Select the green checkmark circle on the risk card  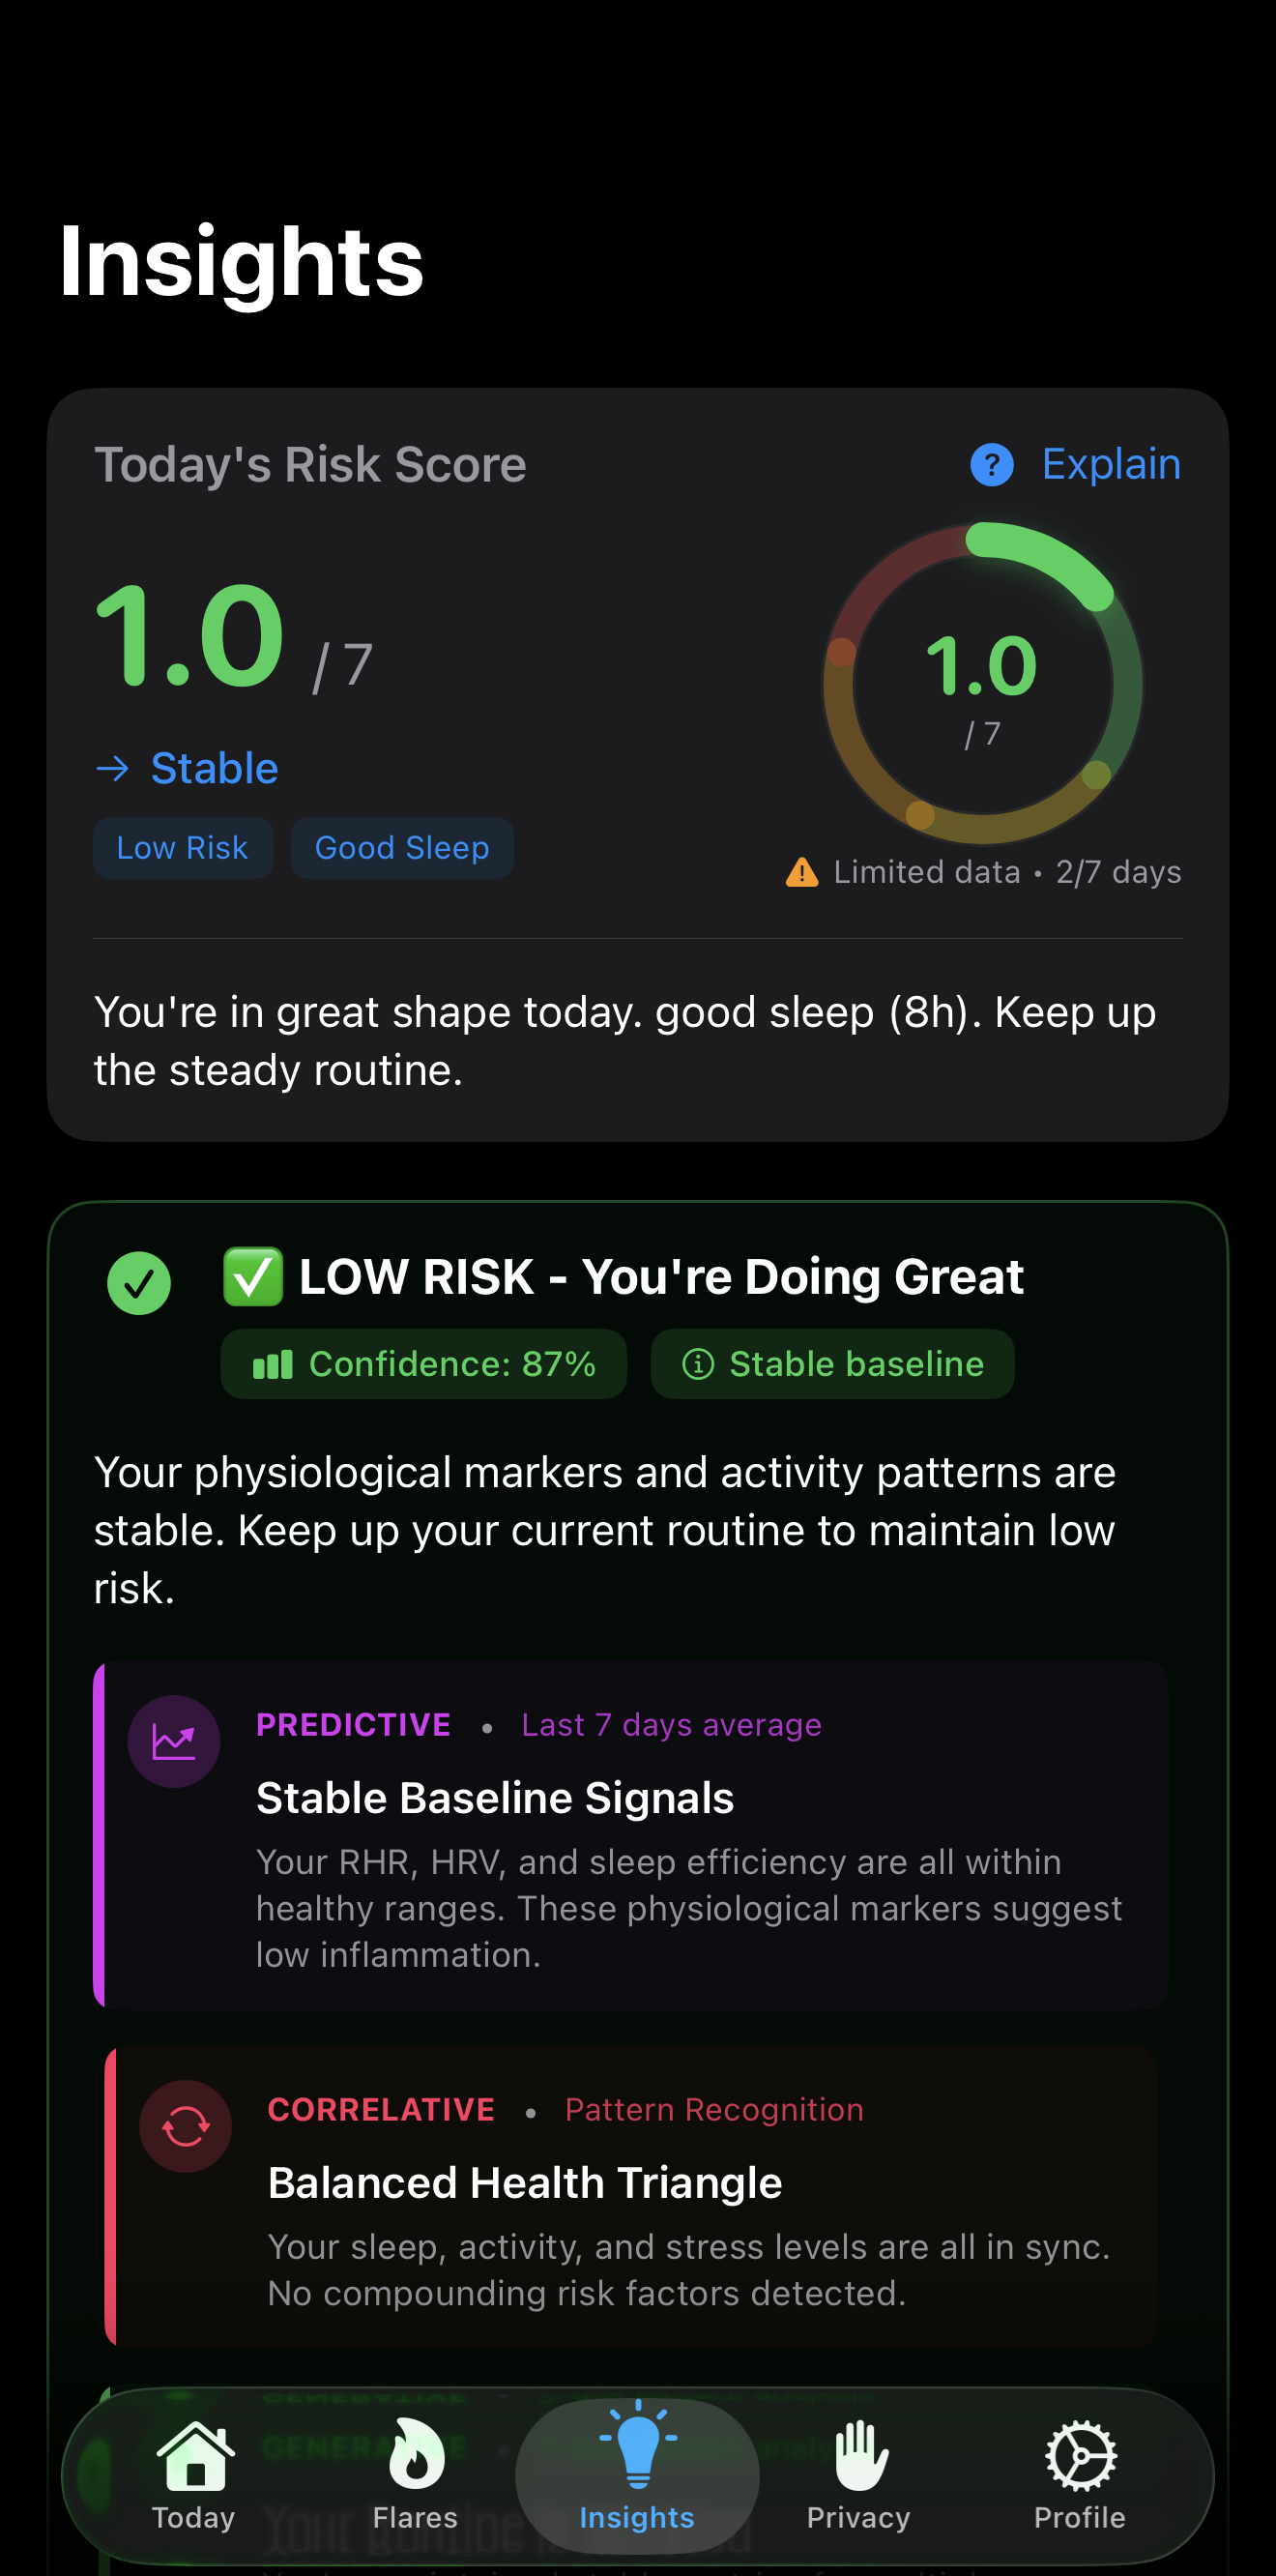click(x=139, y=1283)
